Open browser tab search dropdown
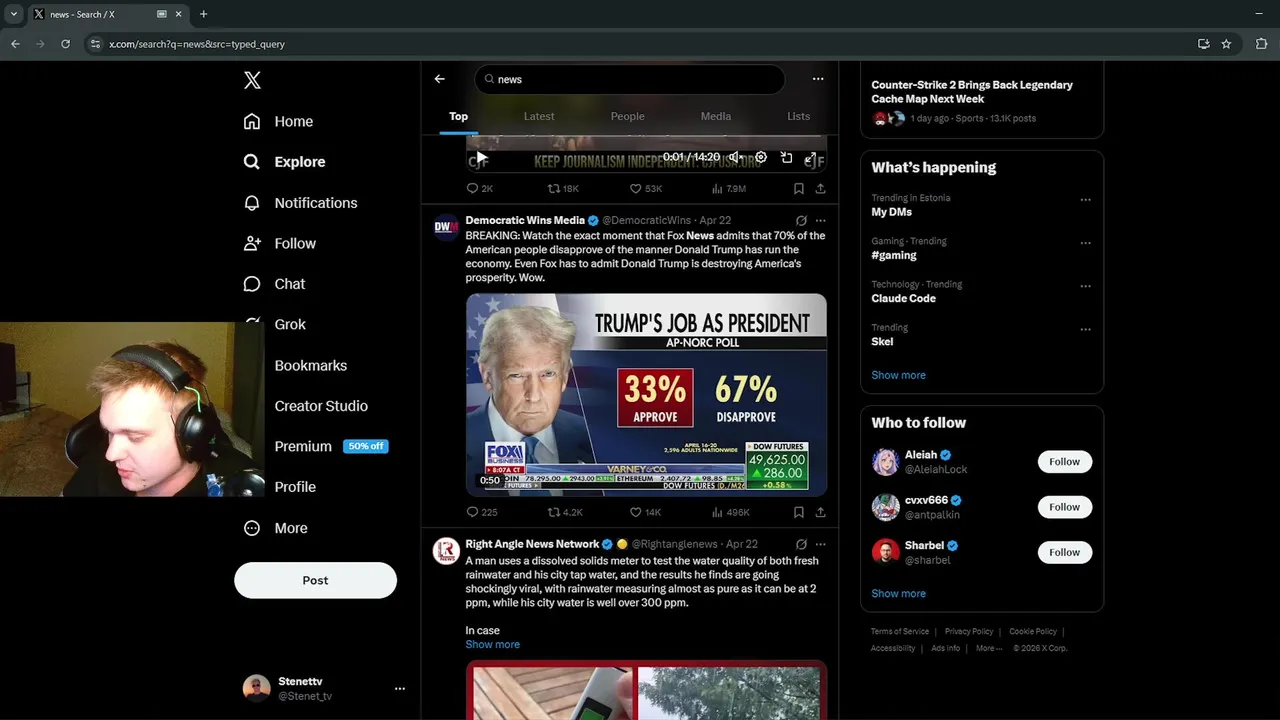The height and width of the screenshot is (720, 1280). point(13,14)
